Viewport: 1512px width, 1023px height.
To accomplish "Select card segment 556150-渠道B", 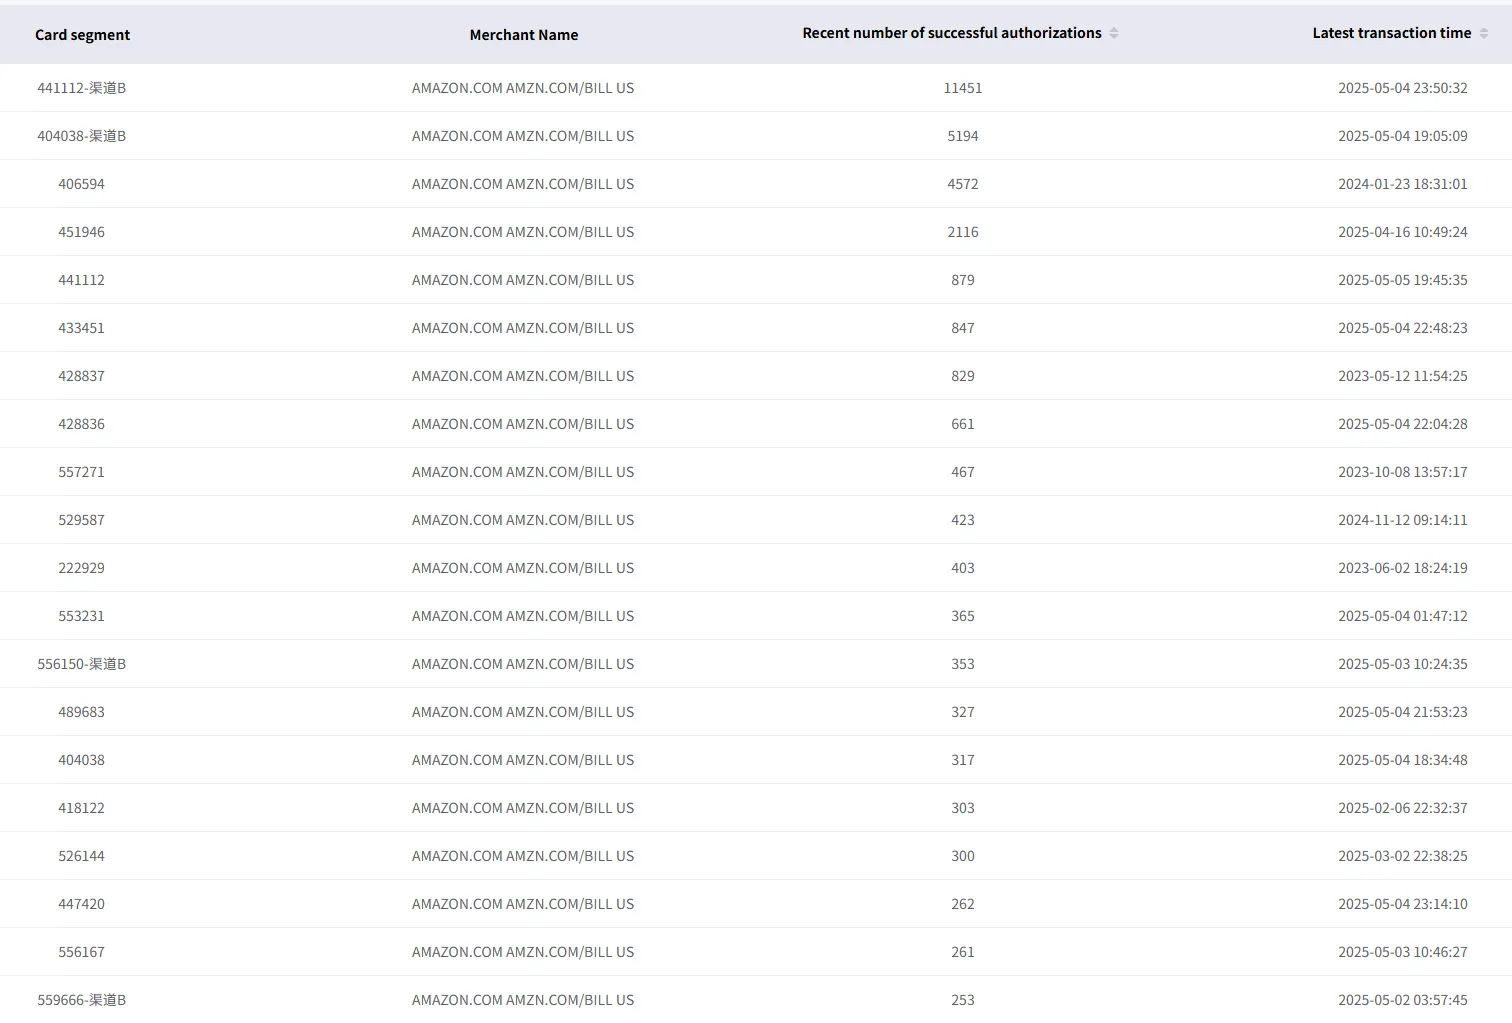I will tap(81, 664).
